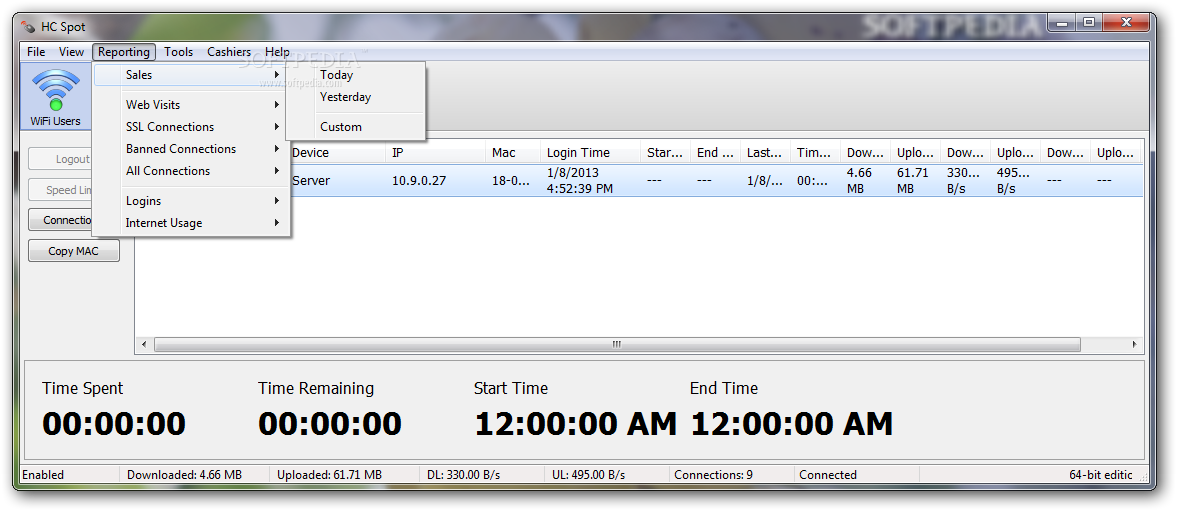Open the Tools menu
The image size is (1177, 511).
(x=179, y=52)
